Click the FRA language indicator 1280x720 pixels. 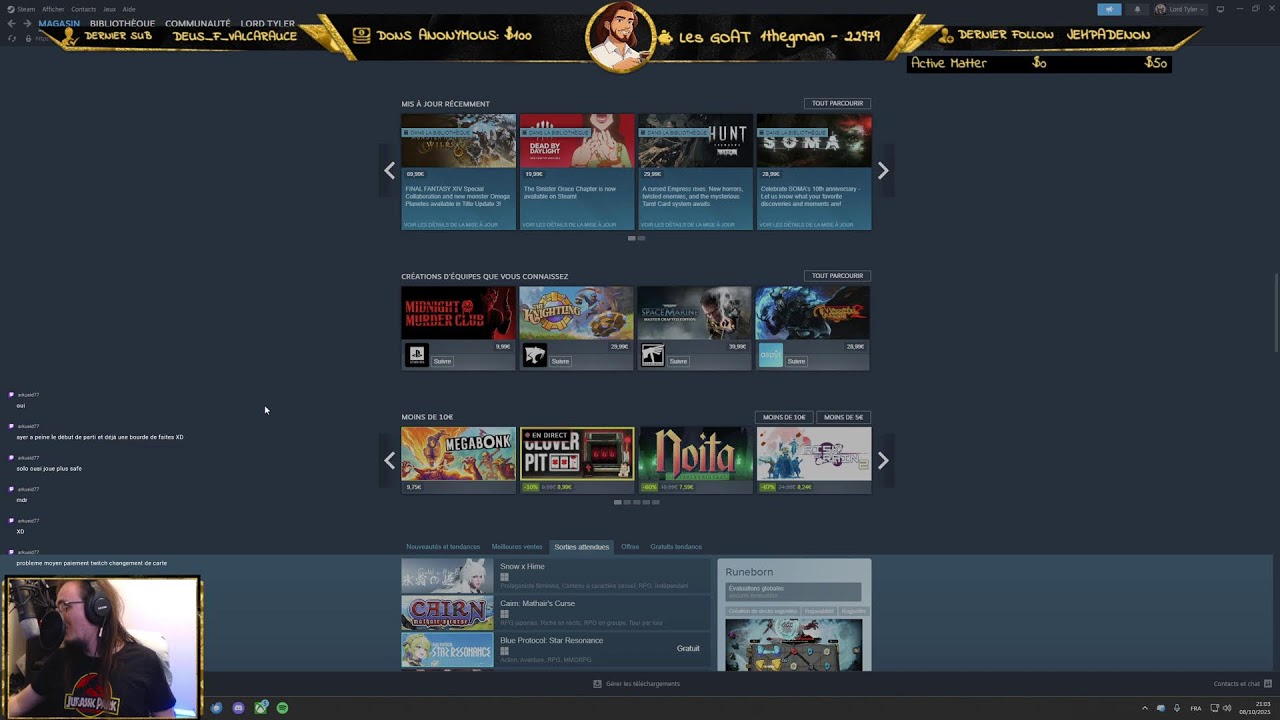(x=1195, y=708)
